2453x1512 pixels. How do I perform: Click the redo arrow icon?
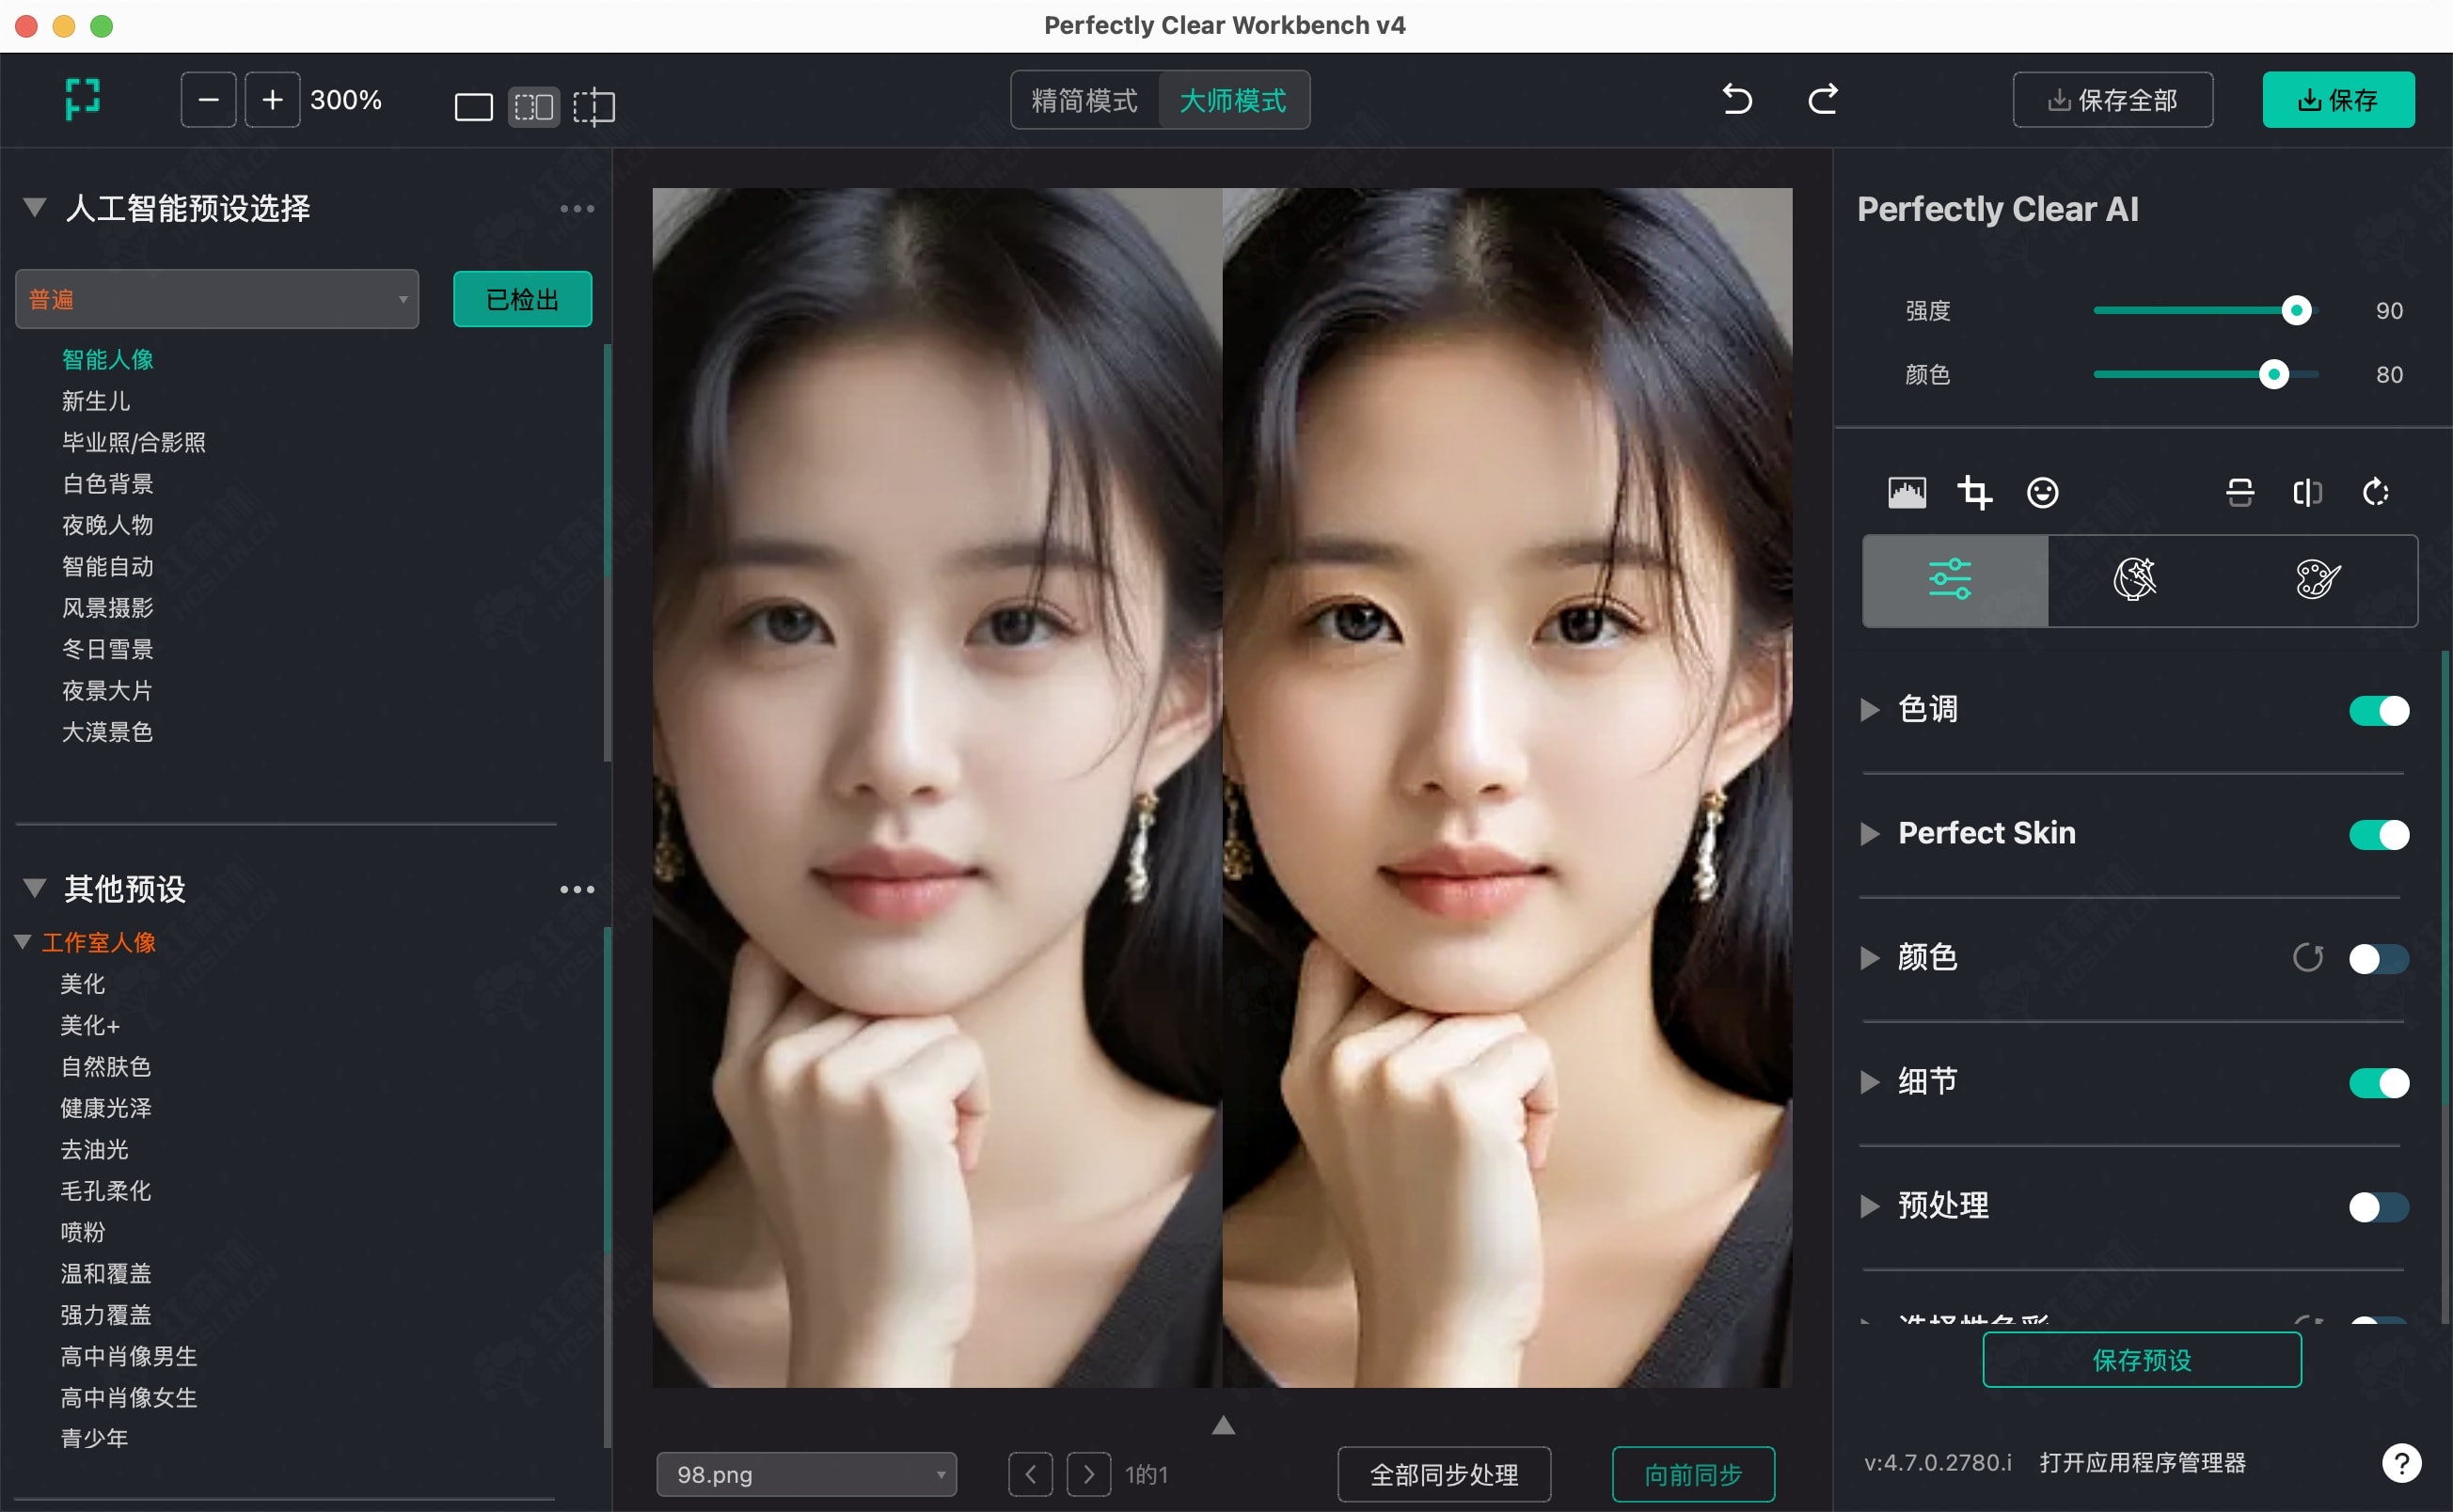point(1822,100)
